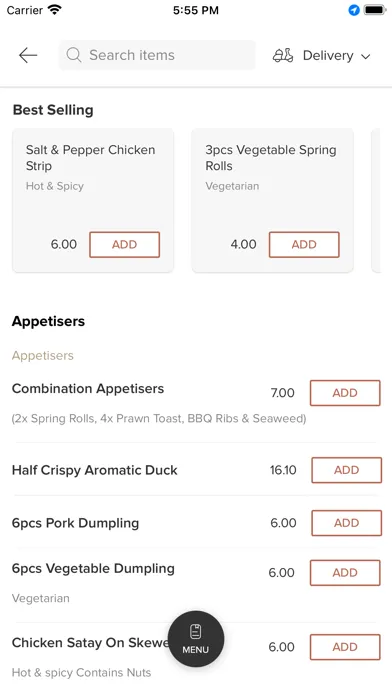
Task: Tap the back arrow icon
Action: click(x=28, y=55)
